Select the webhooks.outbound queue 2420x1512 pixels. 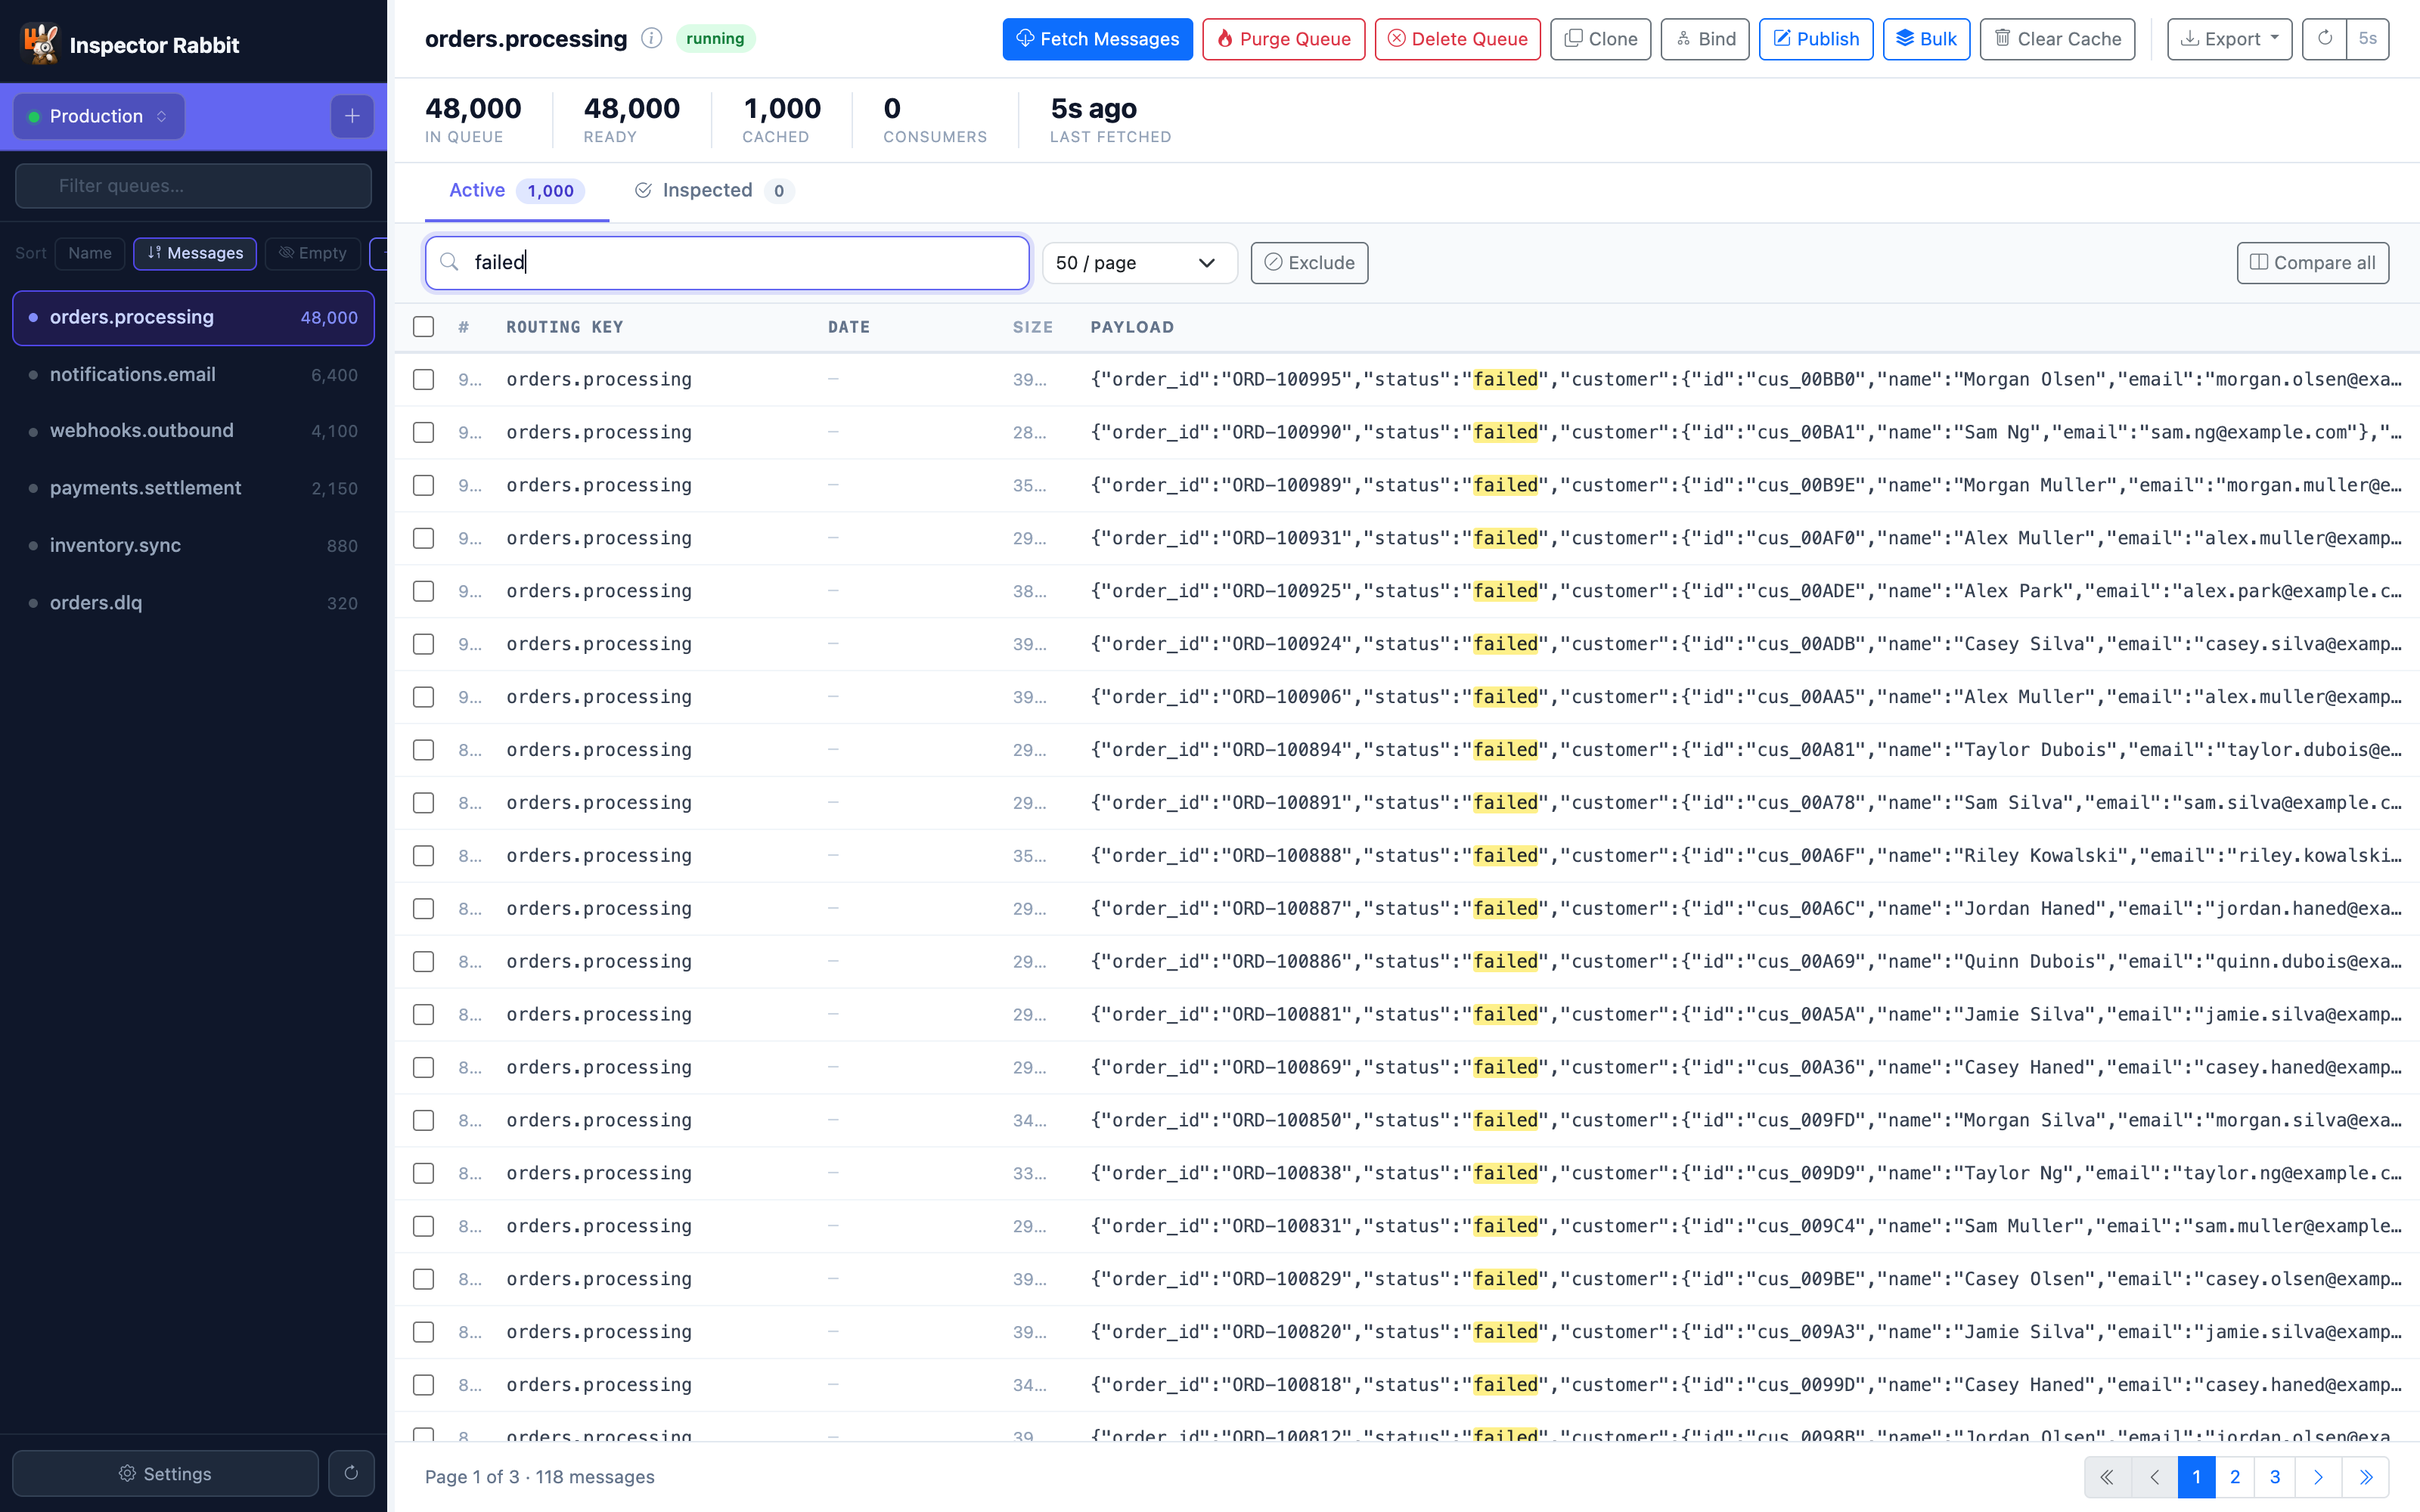[x=193, y=431]
